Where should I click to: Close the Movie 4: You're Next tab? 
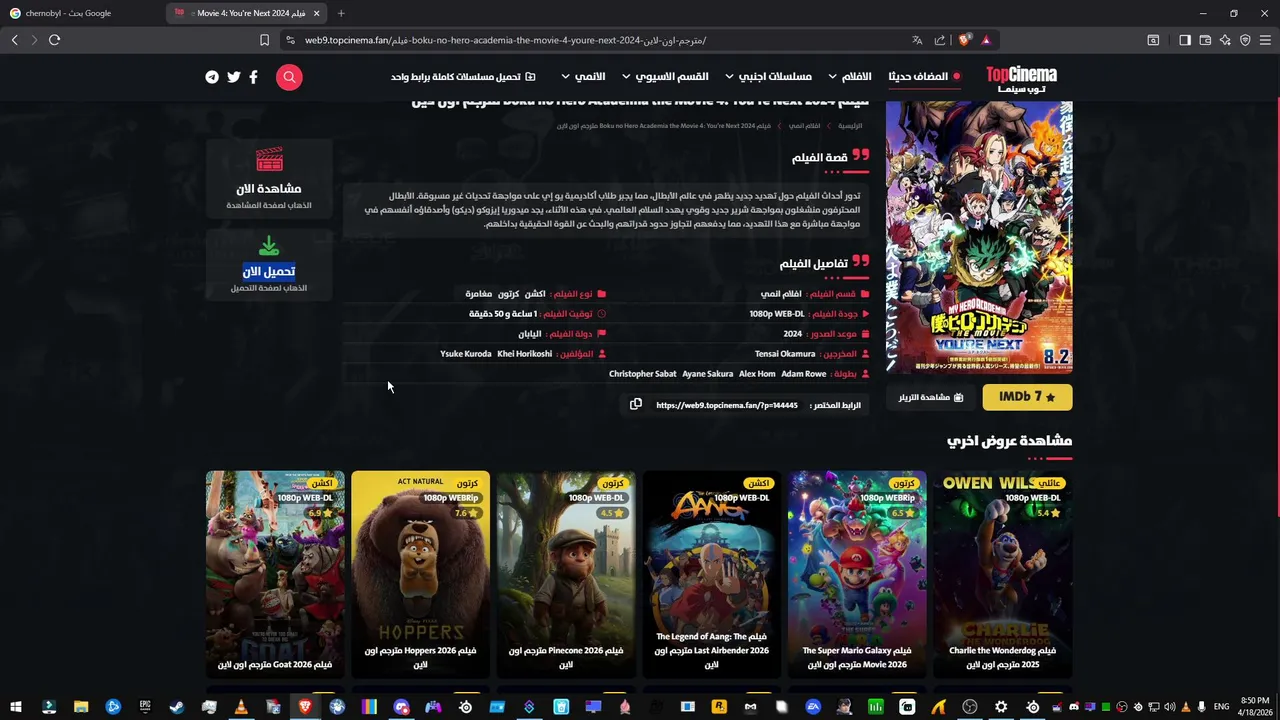(x=317, y=13)
